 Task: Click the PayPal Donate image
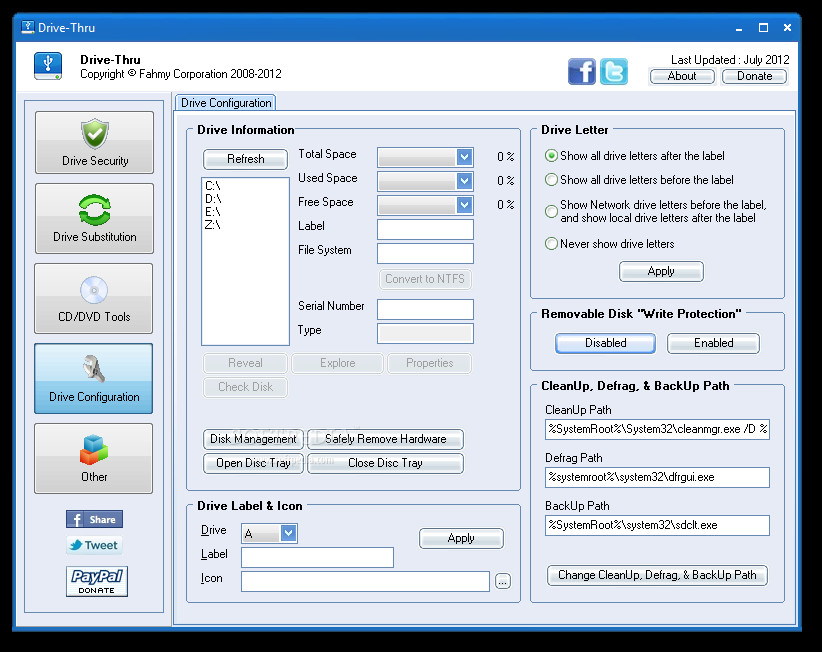point(97,581)
